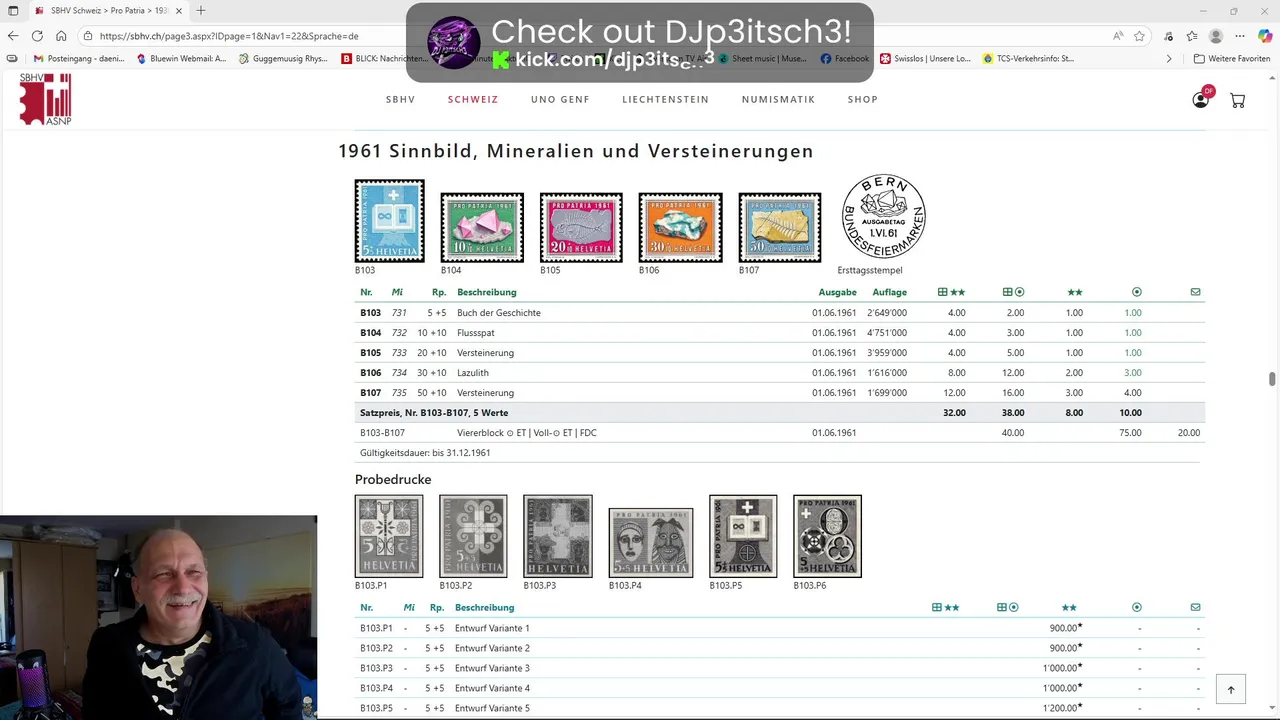Click the B103.P1 proof thumbnail
The image size is (1280, 720).
389,536
